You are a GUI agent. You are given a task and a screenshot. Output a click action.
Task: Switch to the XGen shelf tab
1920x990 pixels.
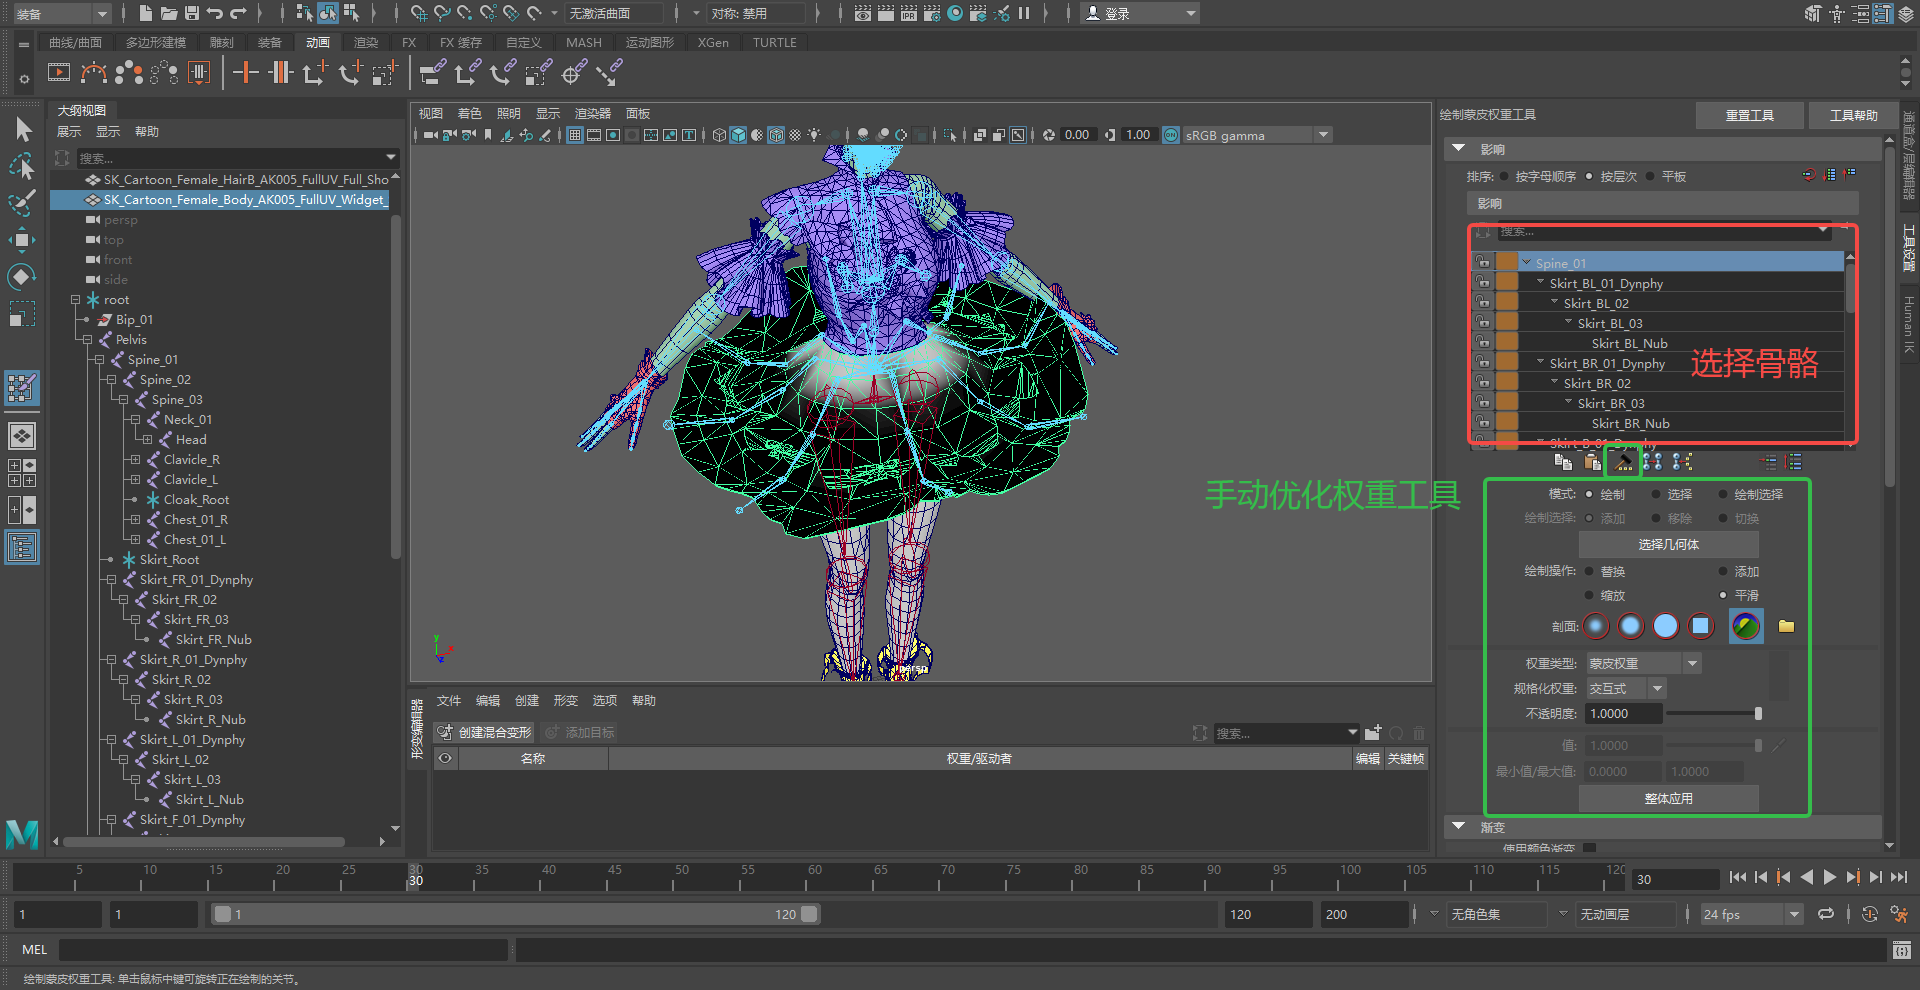(x=713, y=42)
